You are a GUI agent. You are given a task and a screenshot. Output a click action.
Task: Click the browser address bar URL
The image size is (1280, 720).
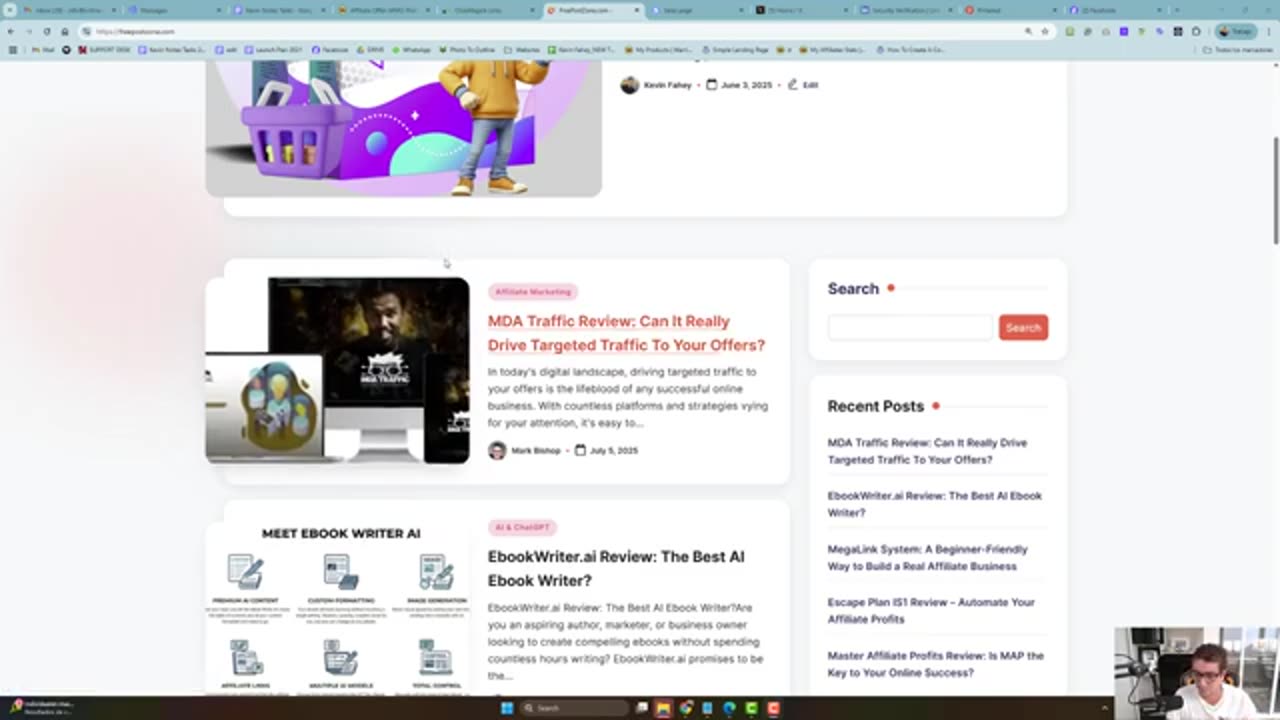point(135,31)
